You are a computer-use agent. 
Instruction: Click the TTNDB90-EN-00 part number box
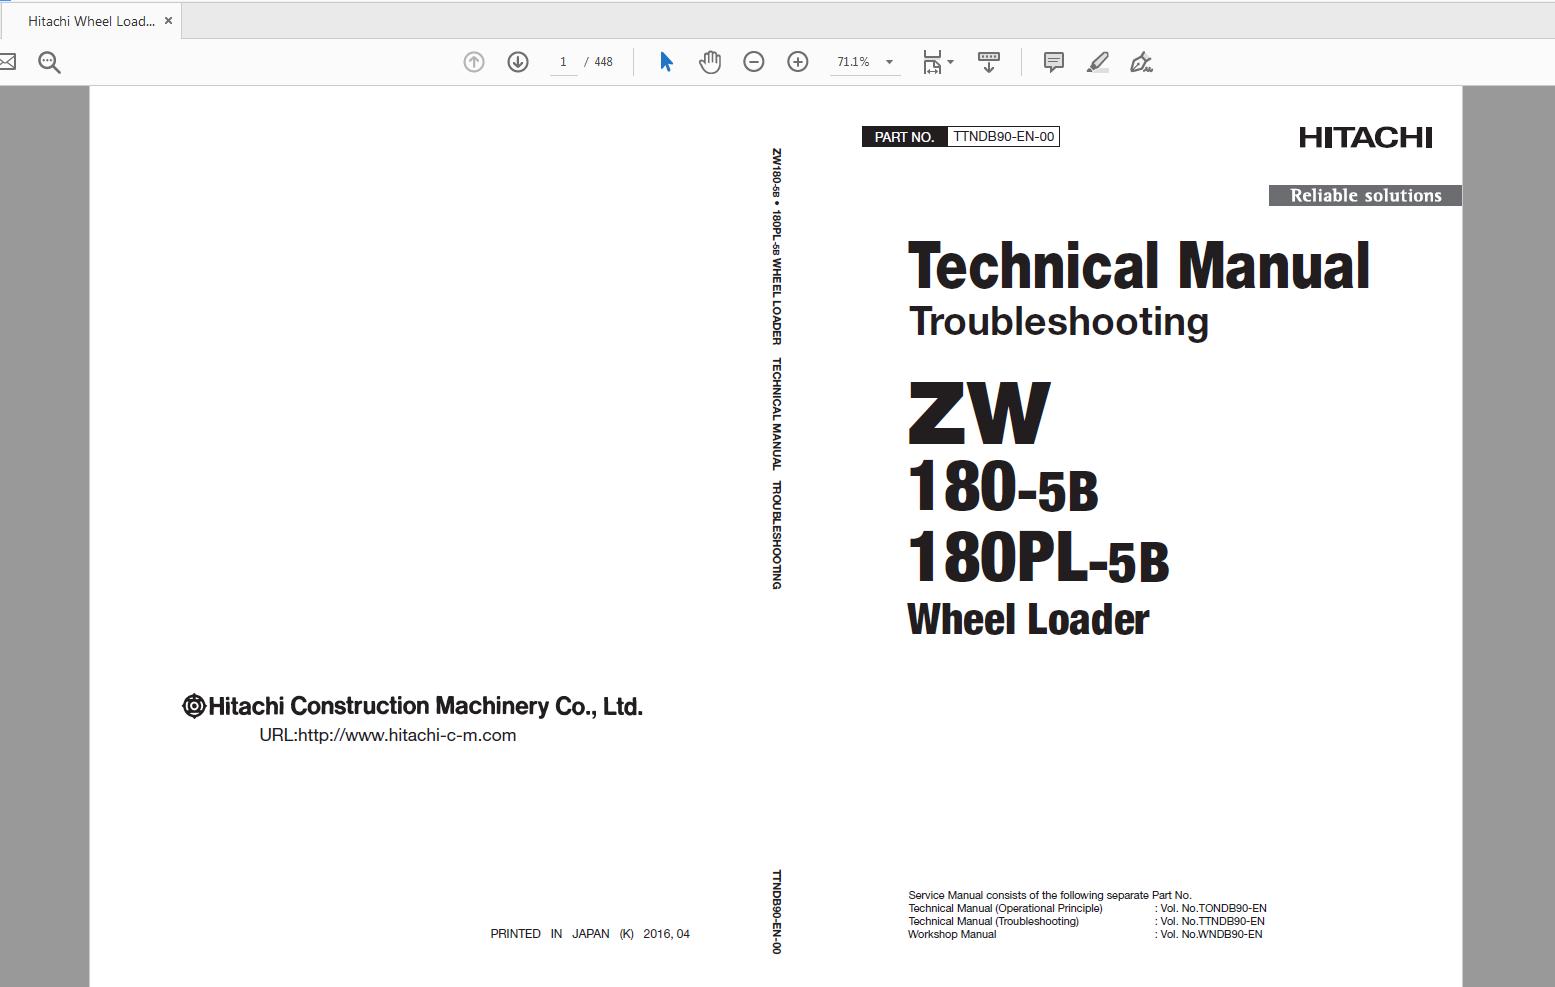[x=1004, y=136]
